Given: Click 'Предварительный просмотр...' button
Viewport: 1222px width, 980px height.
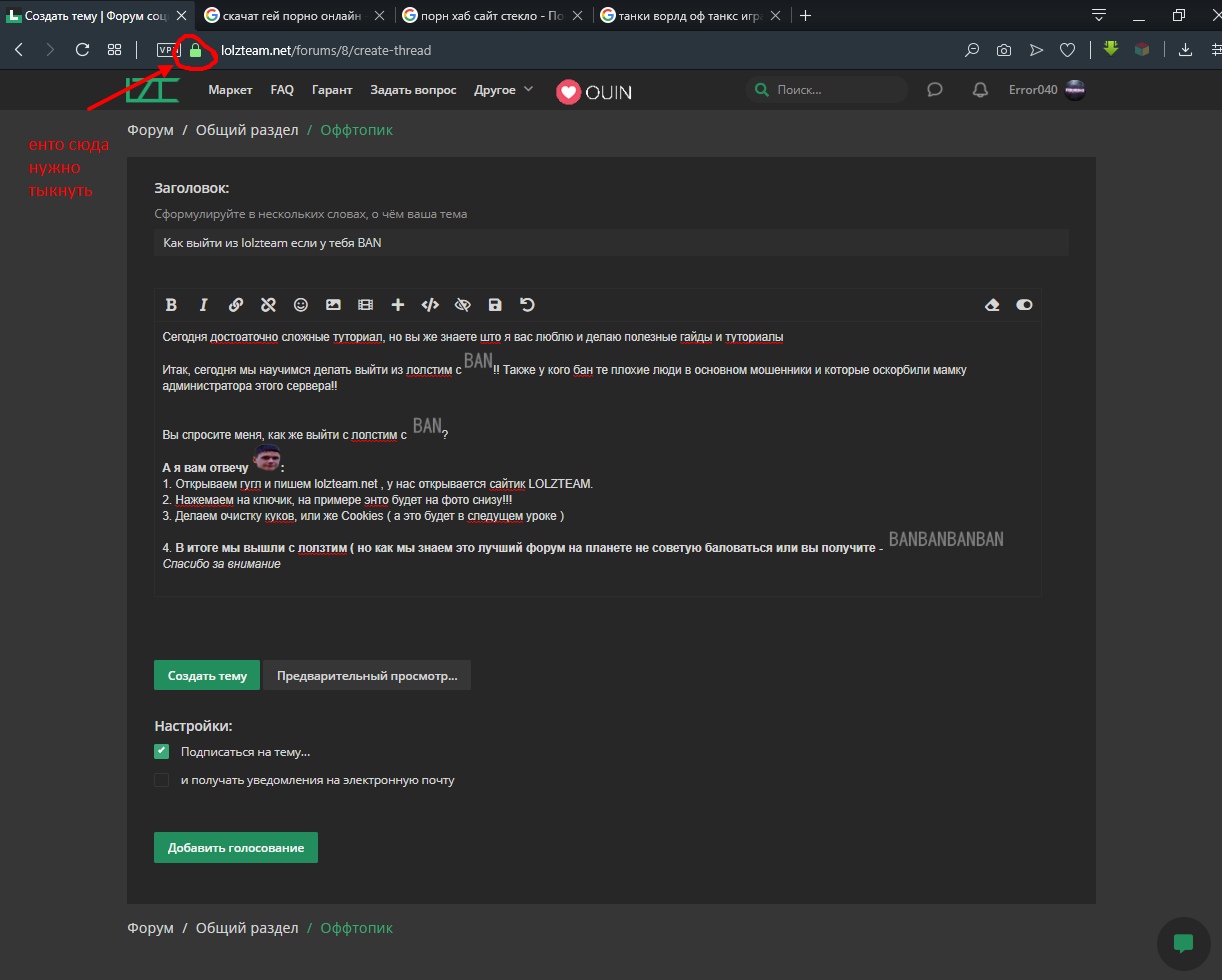Looking at the screenshot, I should coord(367,675).
